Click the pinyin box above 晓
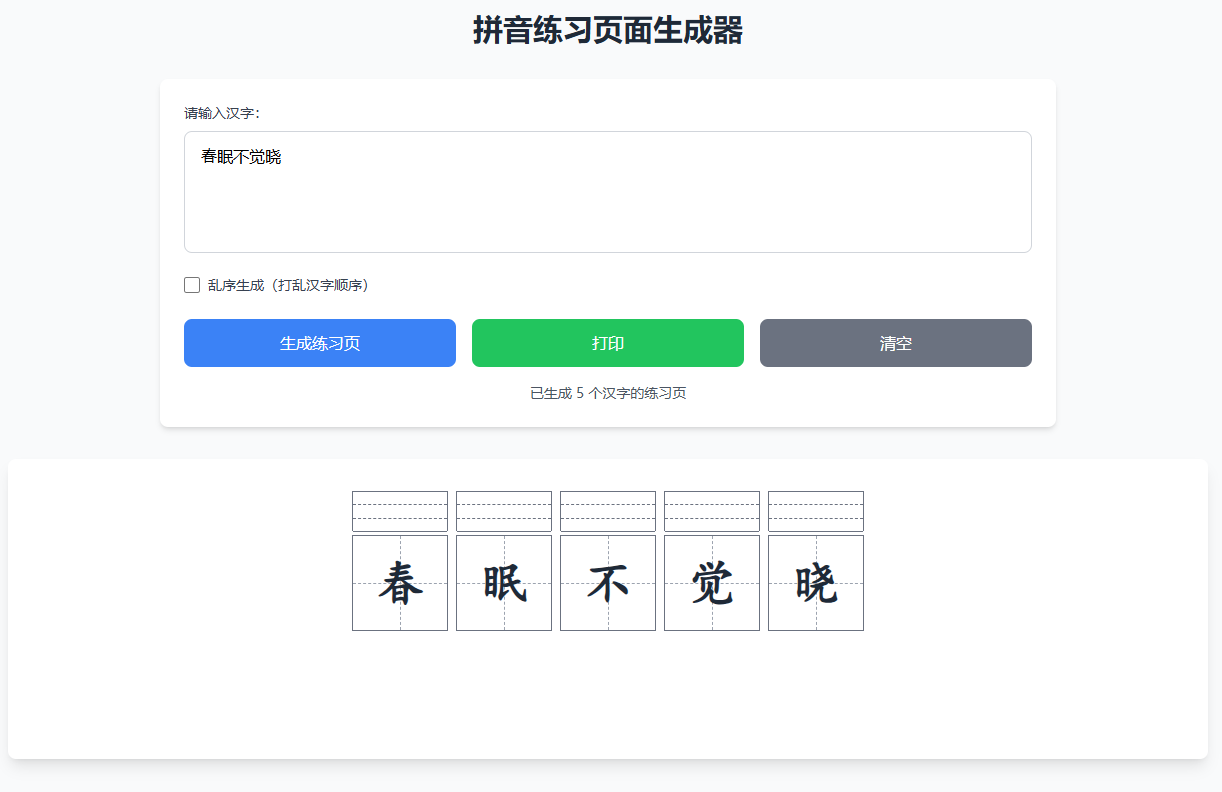 [x=816, y=511]
